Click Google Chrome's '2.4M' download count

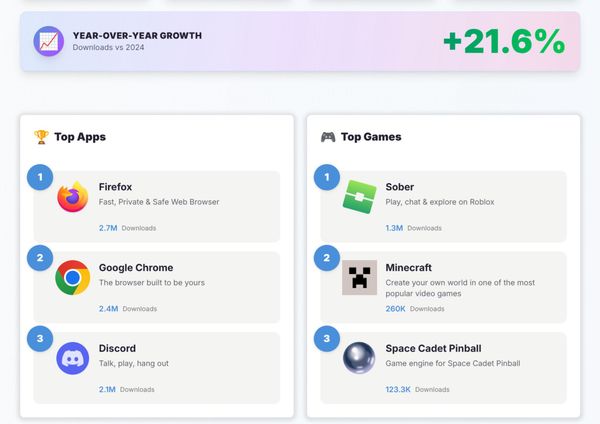pyautogui.click(x=108, y=308)
